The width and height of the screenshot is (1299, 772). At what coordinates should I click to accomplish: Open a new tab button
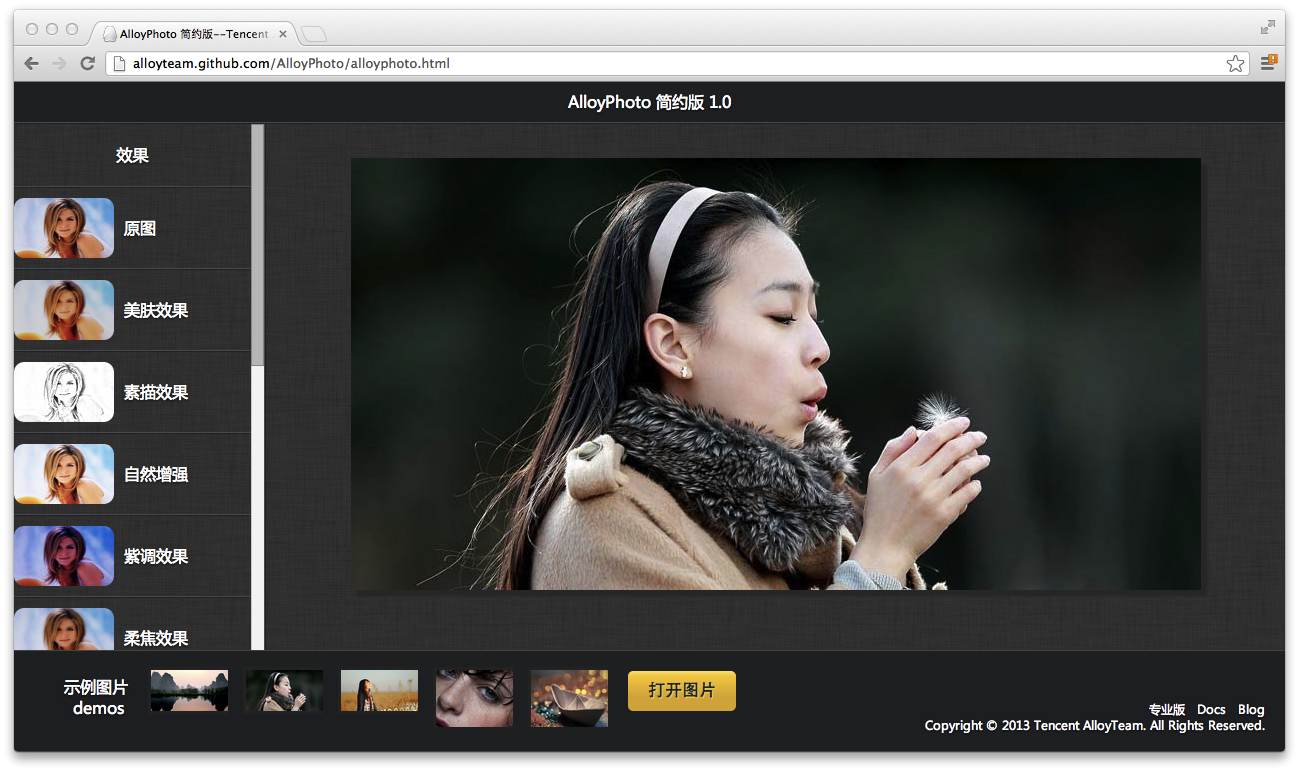pos(314,35)
